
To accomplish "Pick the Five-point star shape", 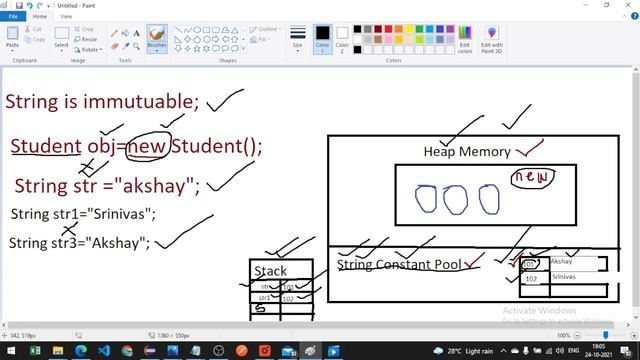I will coord(197,49).
